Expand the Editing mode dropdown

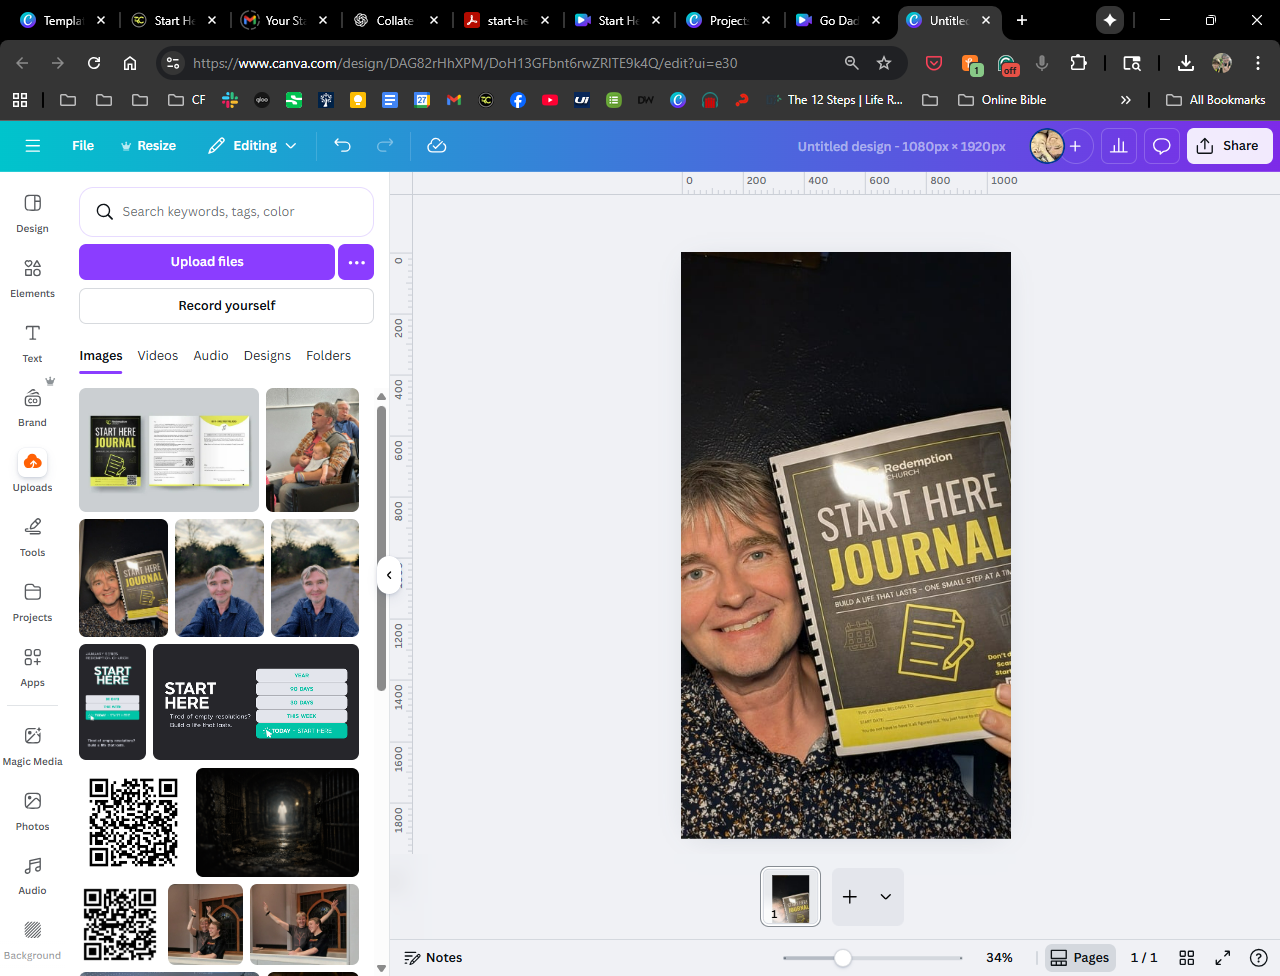[252, 146]
